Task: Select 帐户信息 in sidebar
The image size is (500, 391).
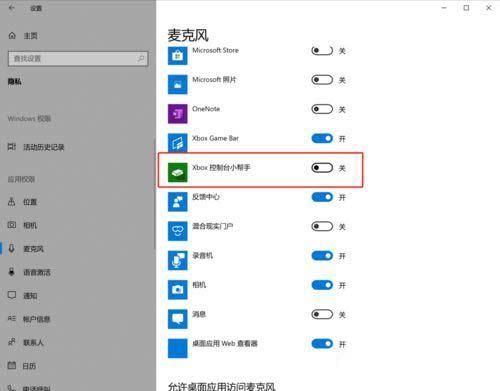Action: (36, 319)
